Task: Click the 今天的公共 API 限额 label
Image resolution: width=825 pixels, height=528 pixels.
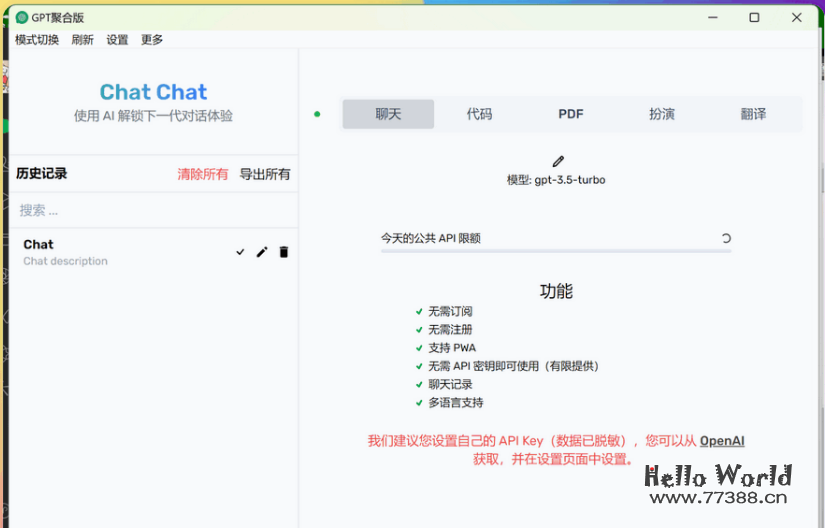Action: point(431,238)
